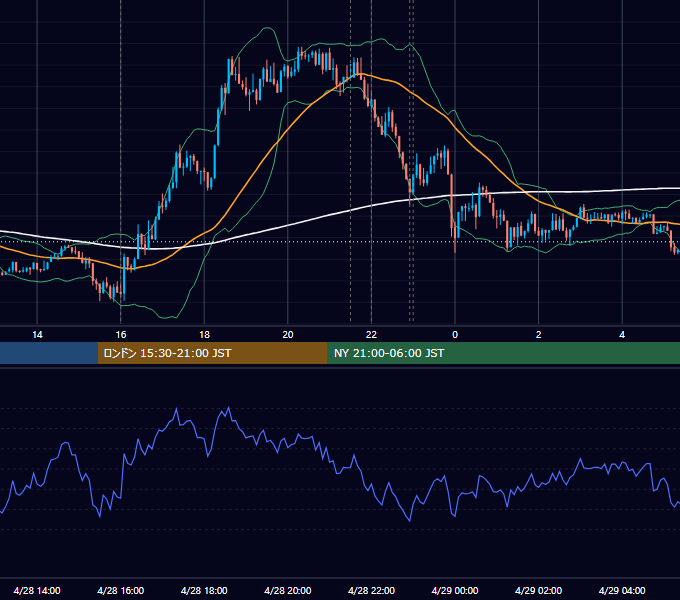Click the blue session bar before London
The height and width of the screenshot is (600, 680).
tap(49, 353)
